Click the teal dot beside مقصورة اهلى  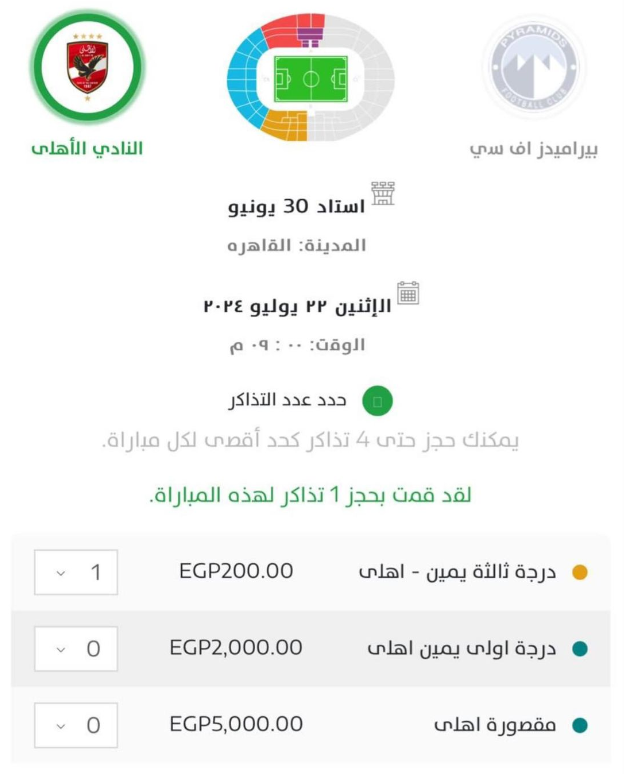click(578, 725)
